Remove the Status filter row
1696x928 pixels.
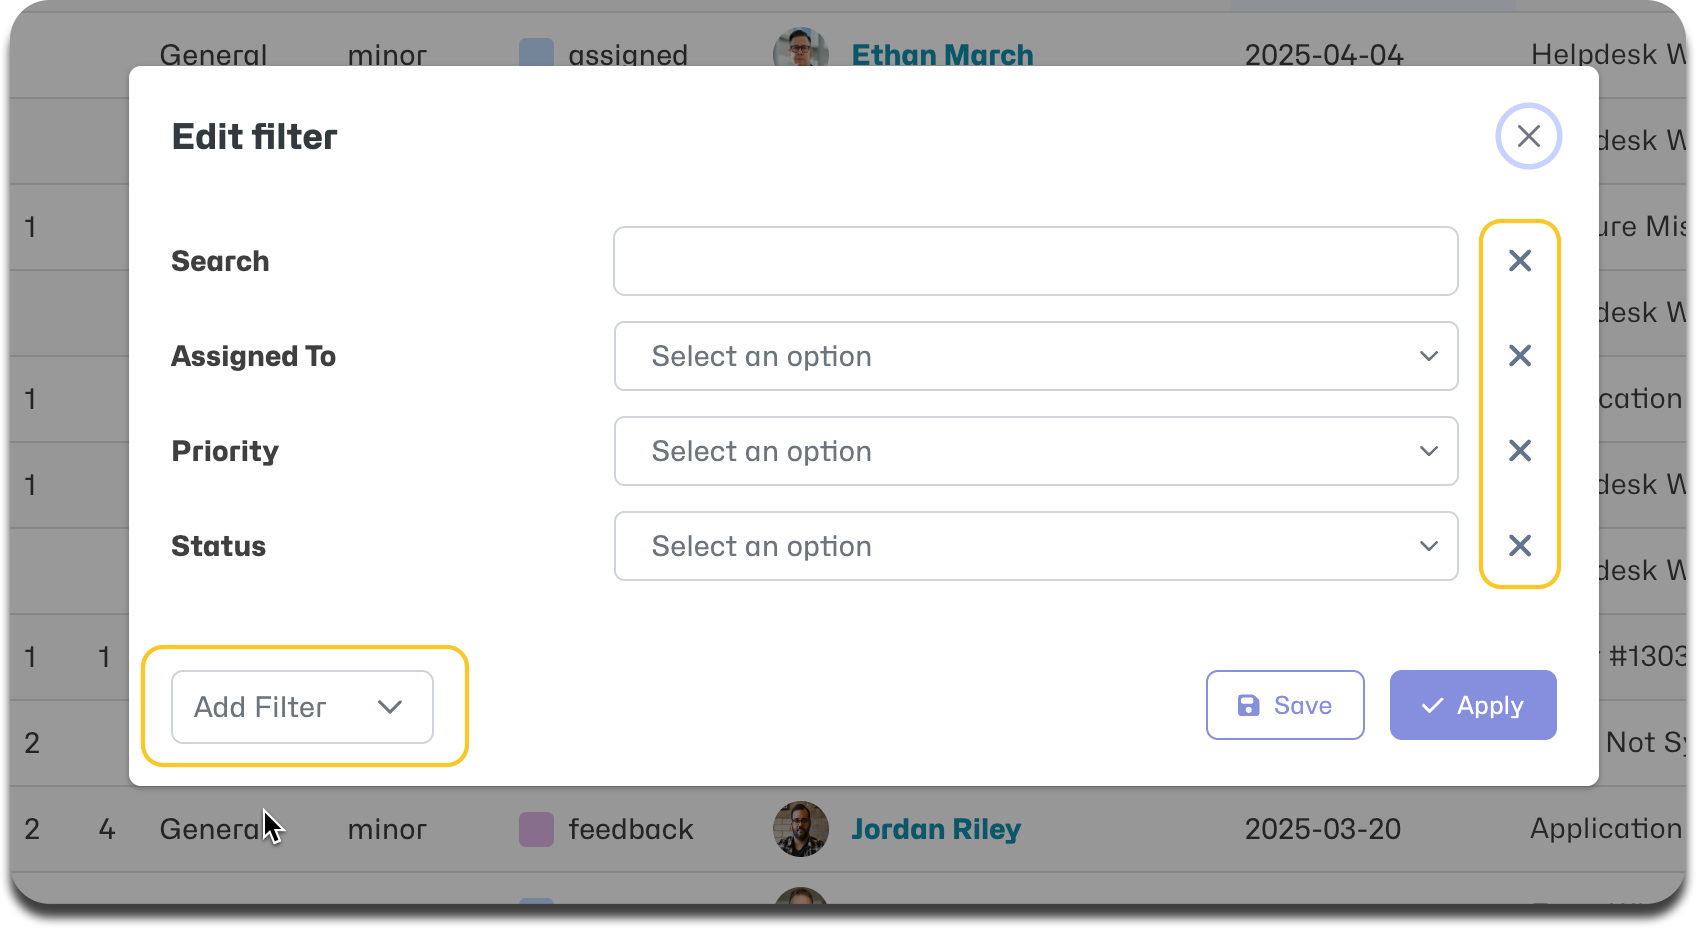pyautogui.click(x=1520, y=546)
